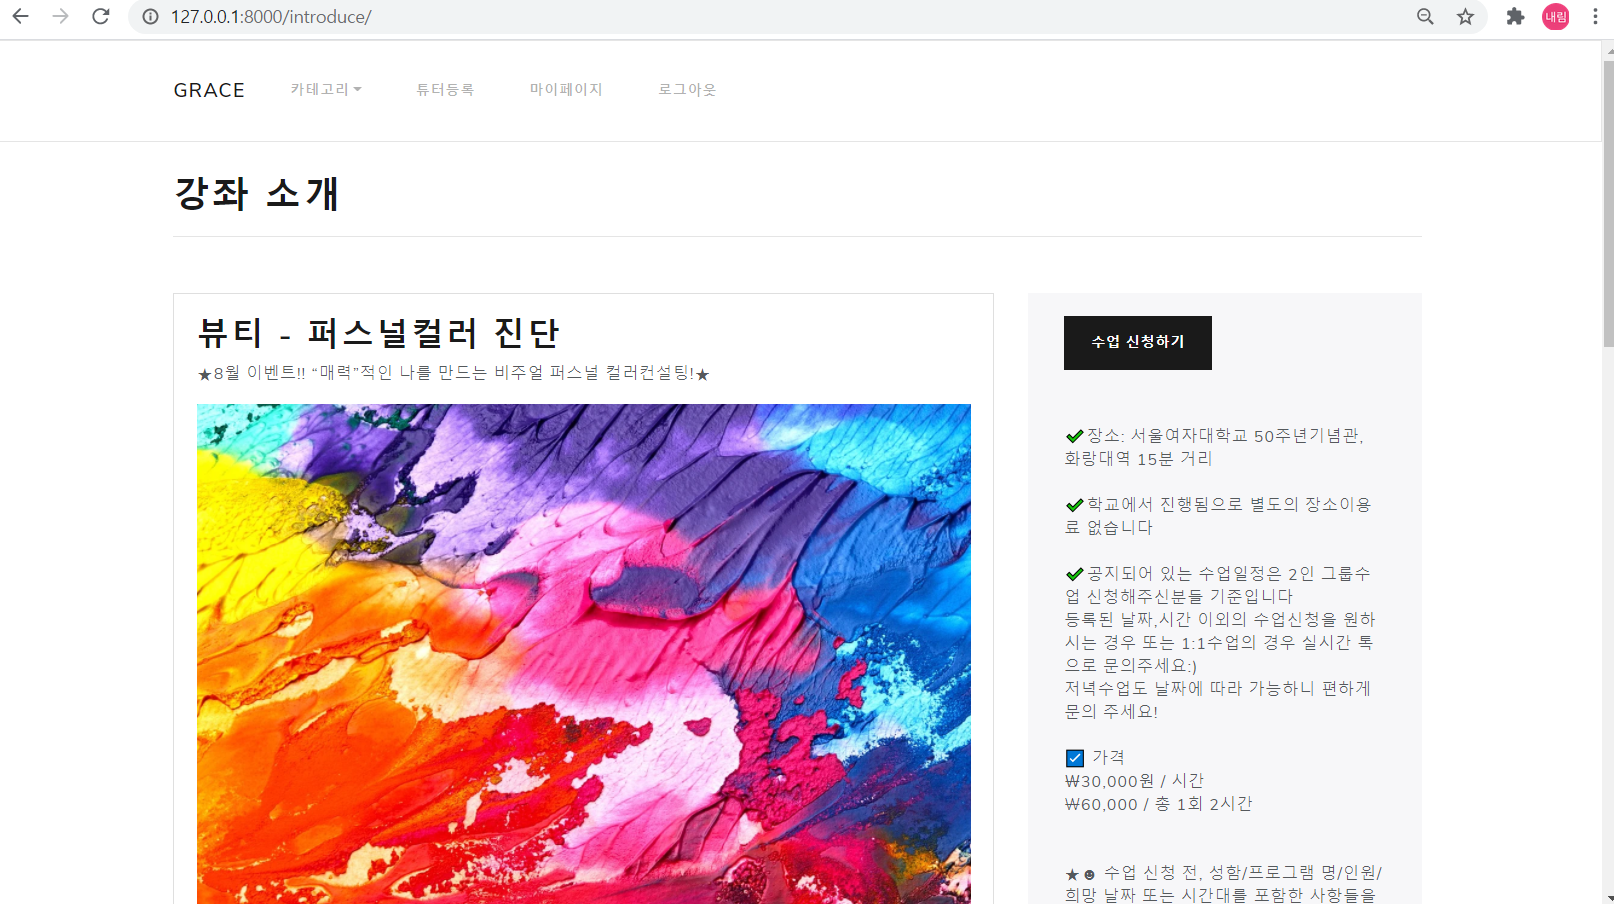The height and width of the screenshot is (904, 1614).
Task: Bookmark the page via the star icon
Action: pyautogui.click(x=1465, y=16)
